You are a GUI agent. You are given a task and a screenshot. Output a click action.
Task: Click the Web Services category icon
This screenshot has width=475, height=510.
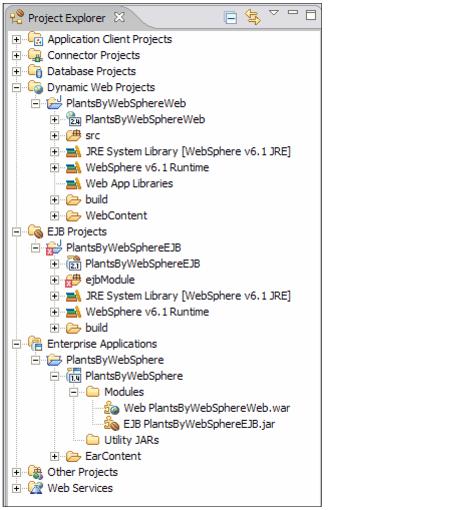coord(35,488)
